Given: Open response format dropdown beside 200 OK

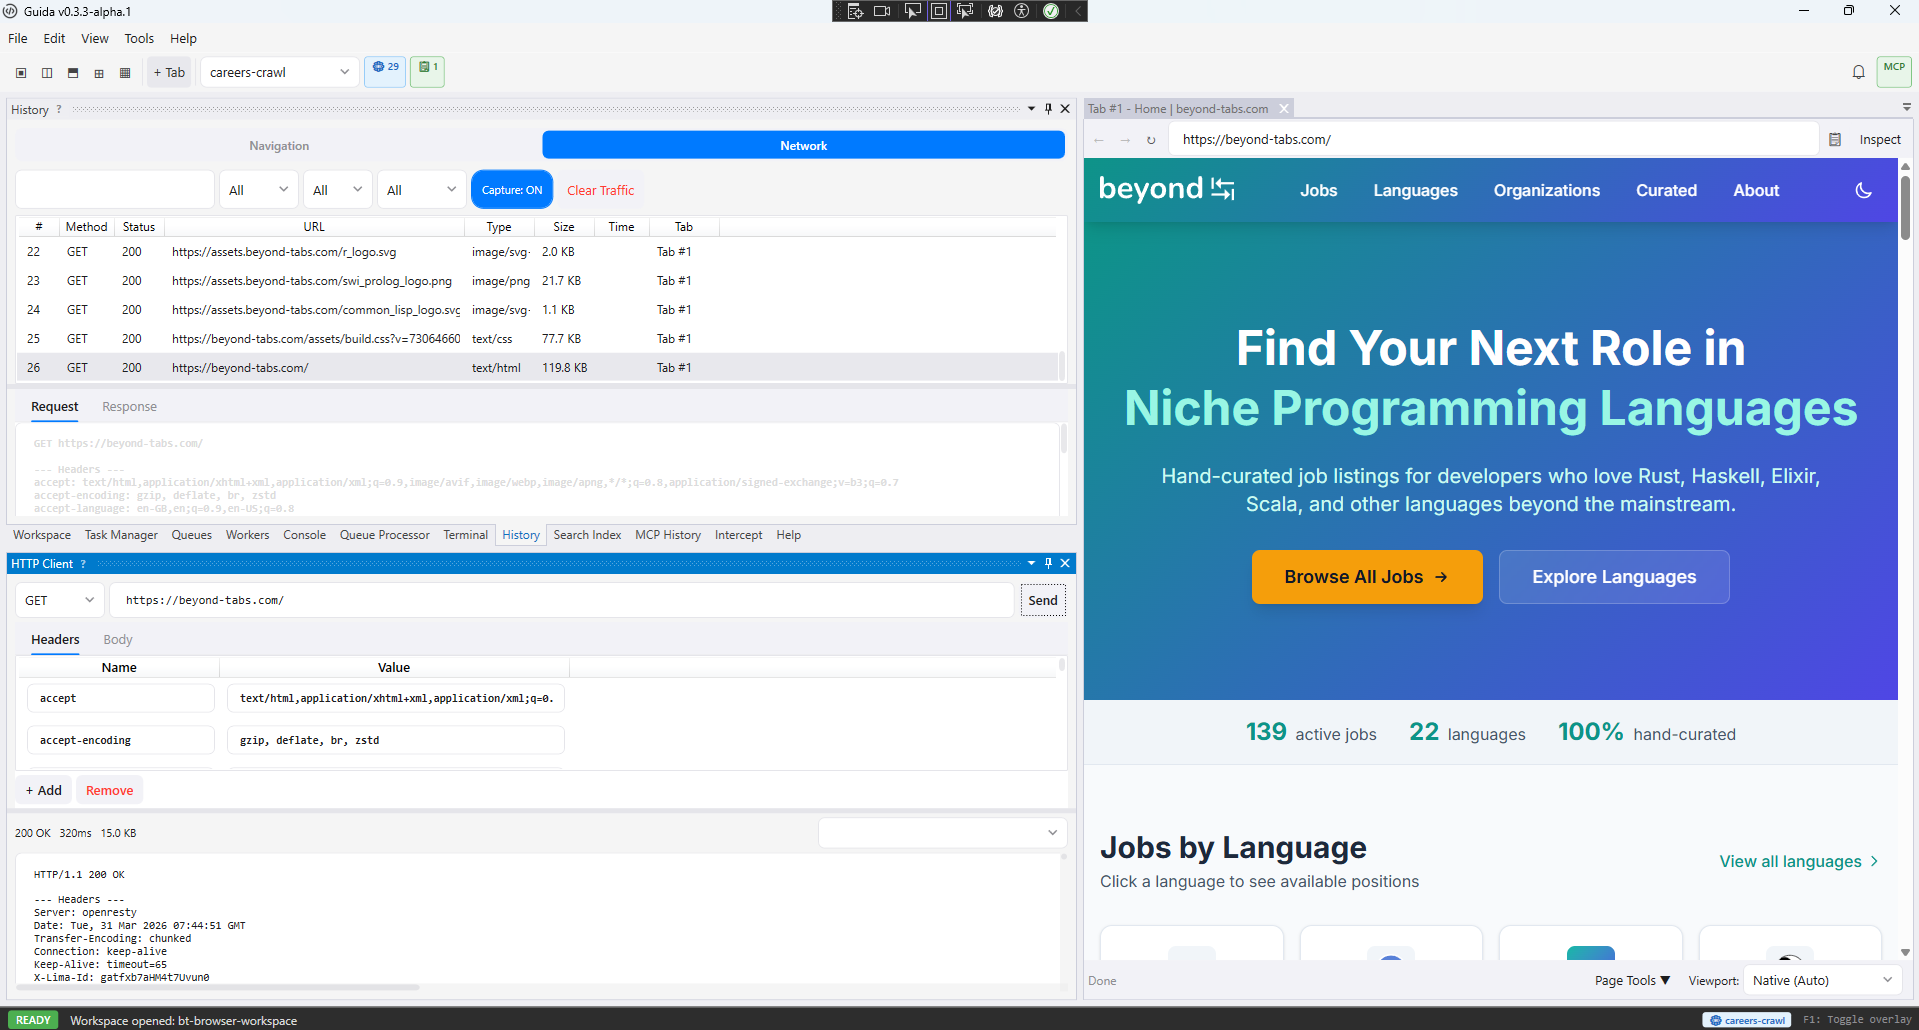Looking at the screenshot, I should [x=942, y=833].
